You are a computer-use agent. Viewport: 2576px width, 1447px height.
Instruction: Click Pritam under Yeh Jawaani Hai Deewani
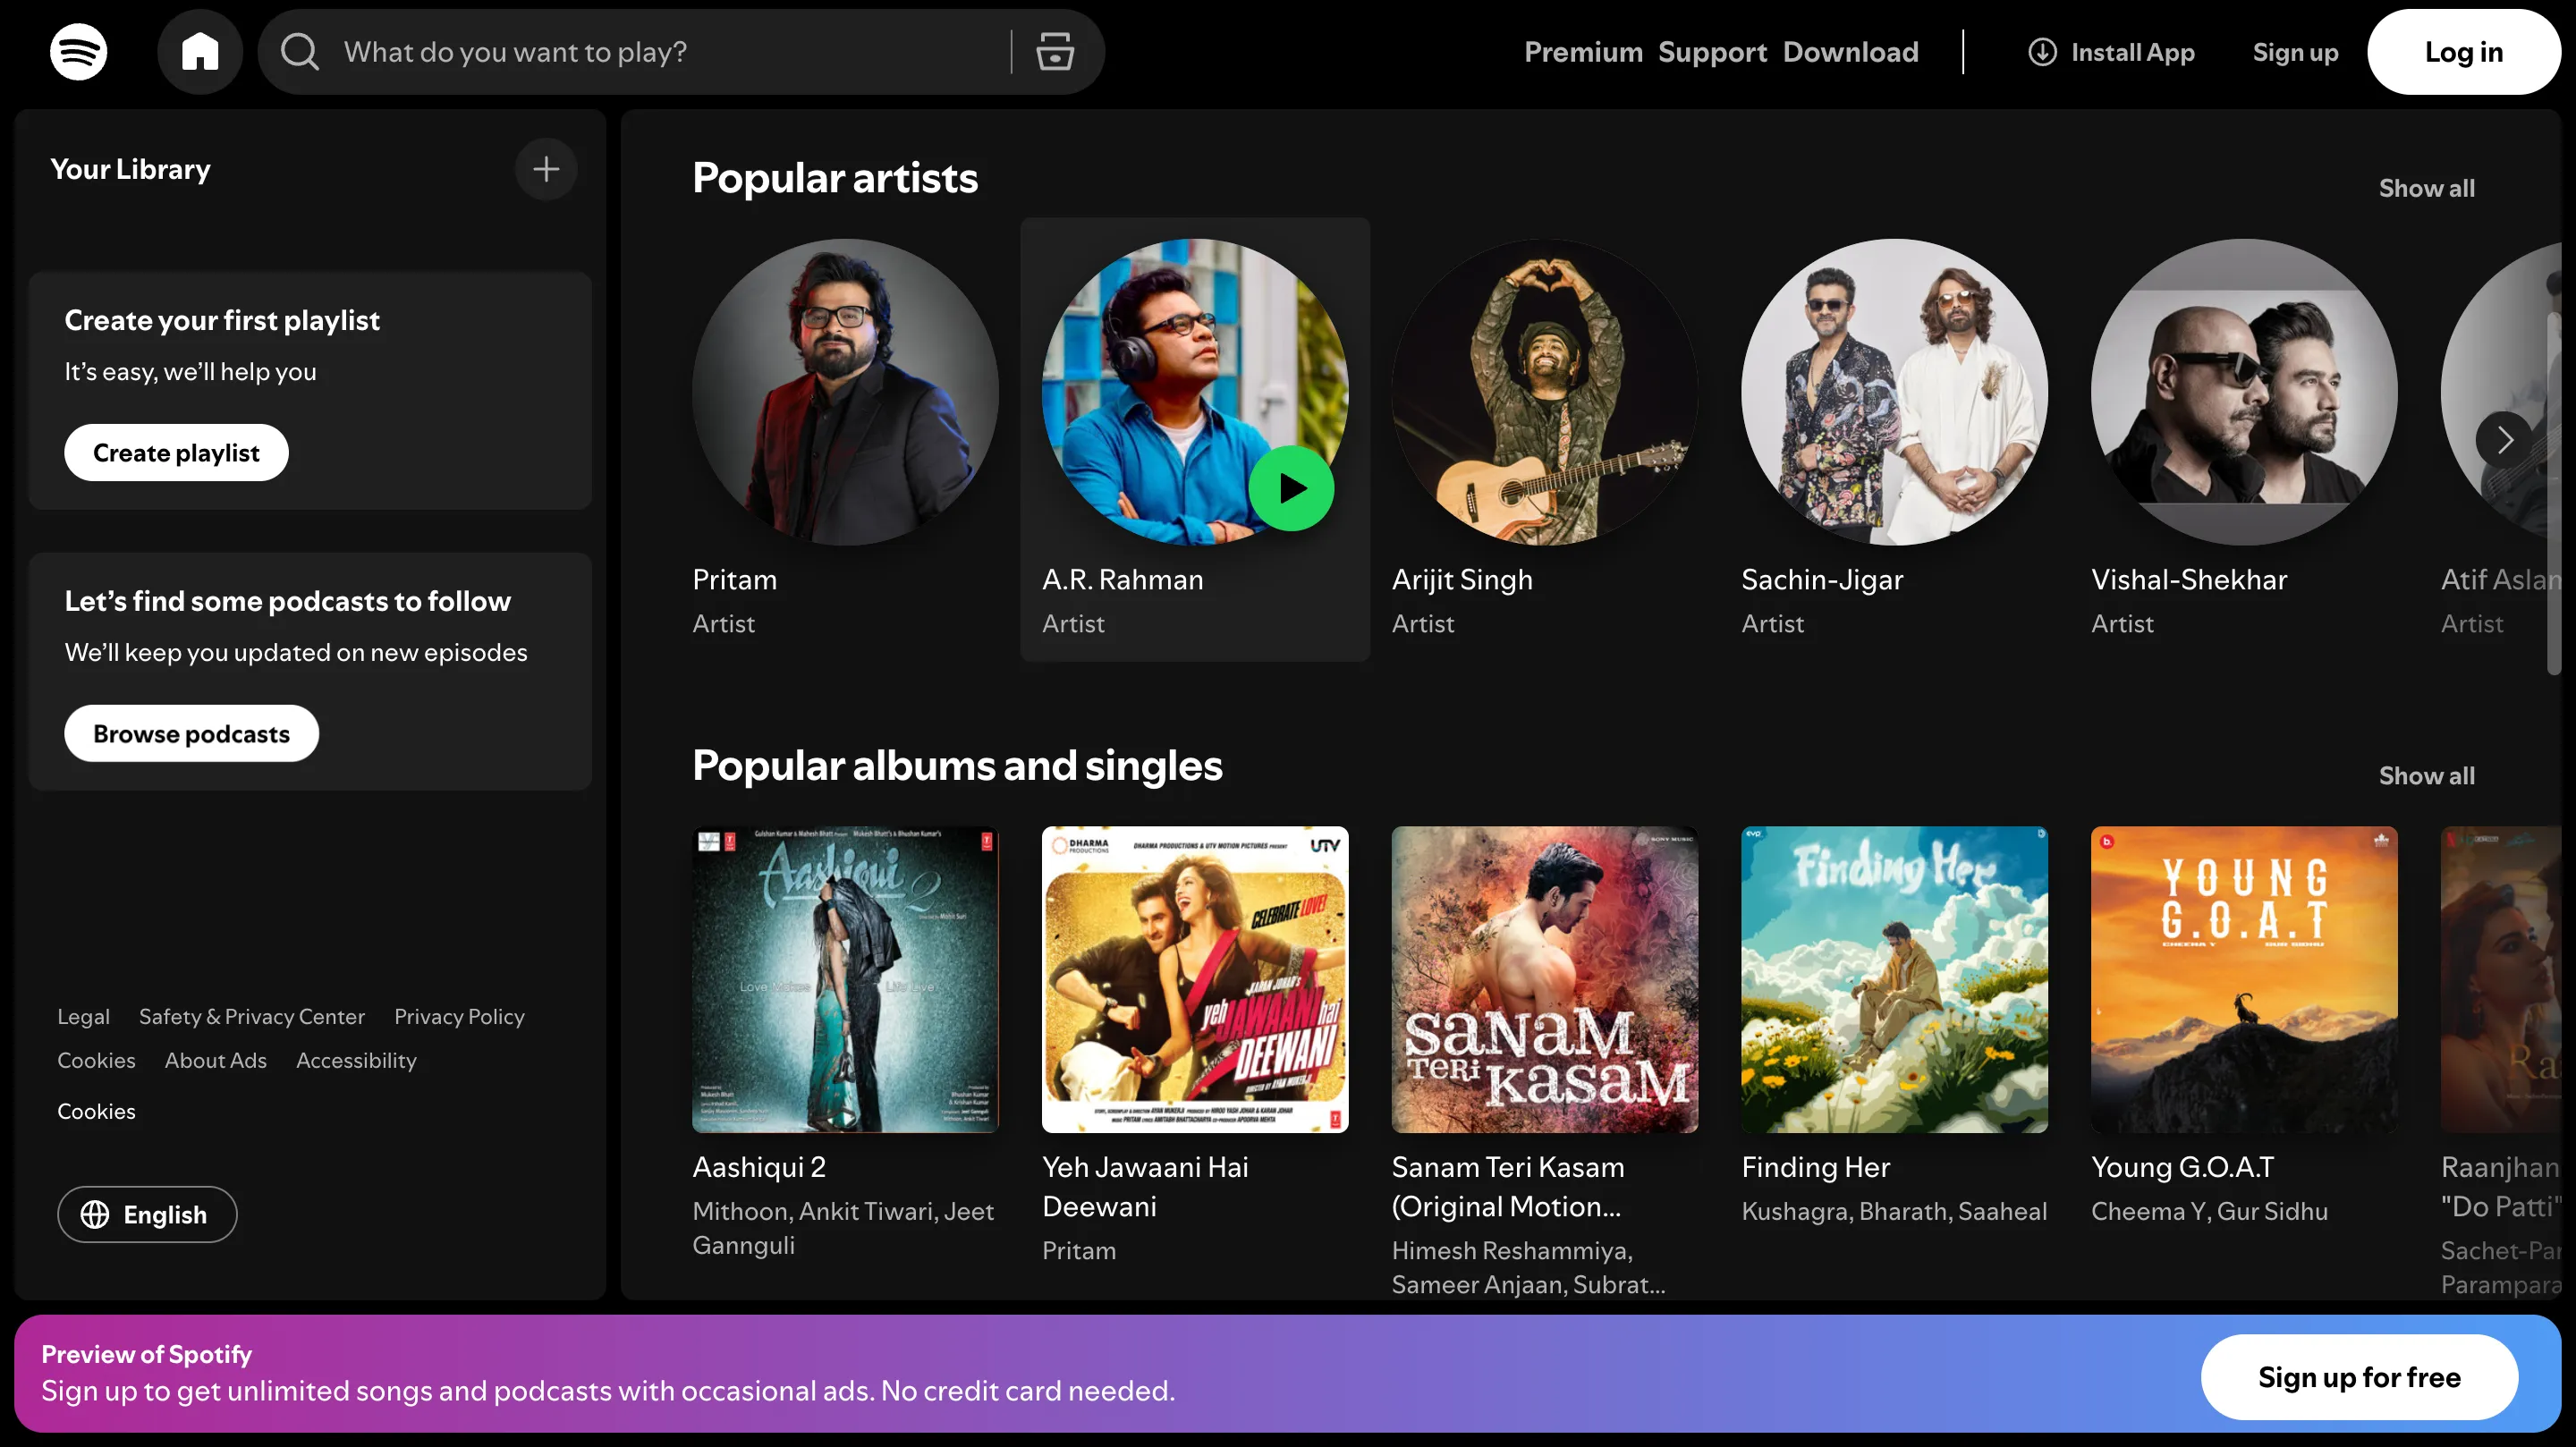1078,1251
